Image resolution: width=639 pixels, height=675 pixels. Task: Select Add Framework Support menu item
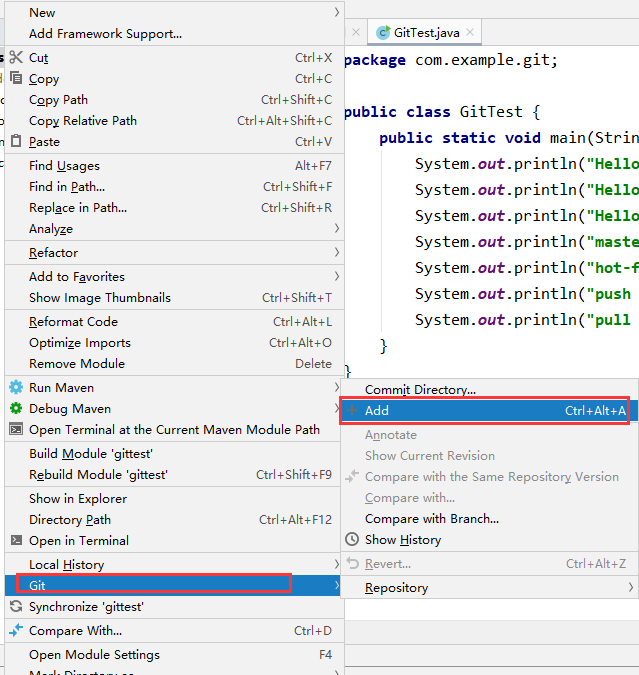coord(174,34)
